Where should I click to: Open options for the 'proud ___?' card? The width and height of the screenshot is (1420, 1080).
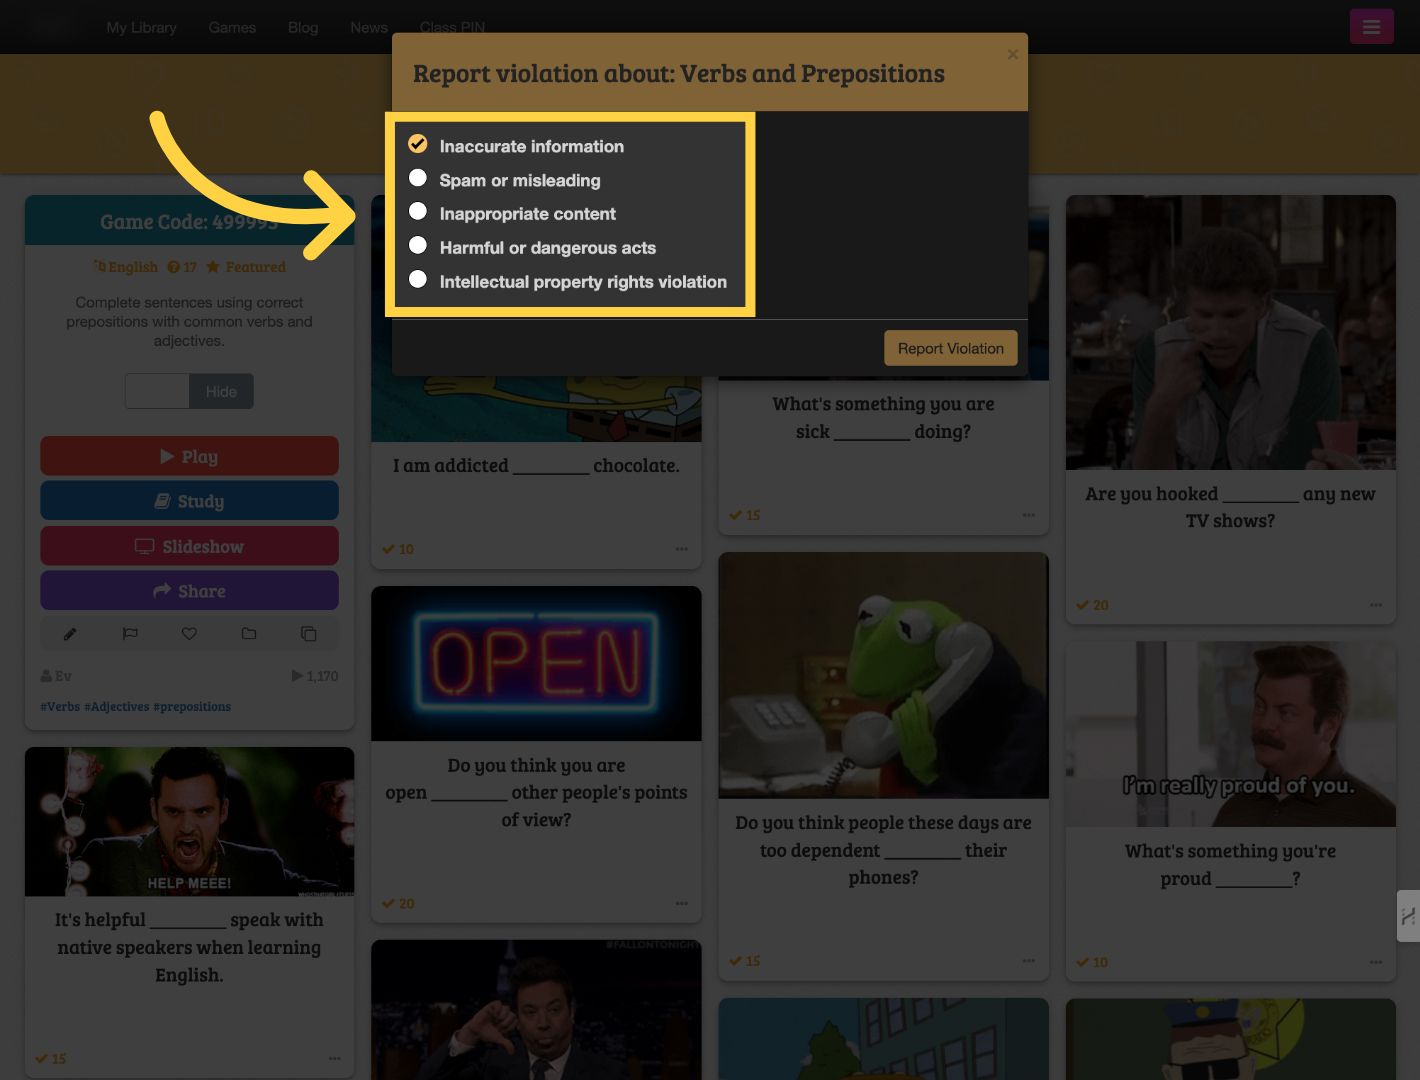1376,962
